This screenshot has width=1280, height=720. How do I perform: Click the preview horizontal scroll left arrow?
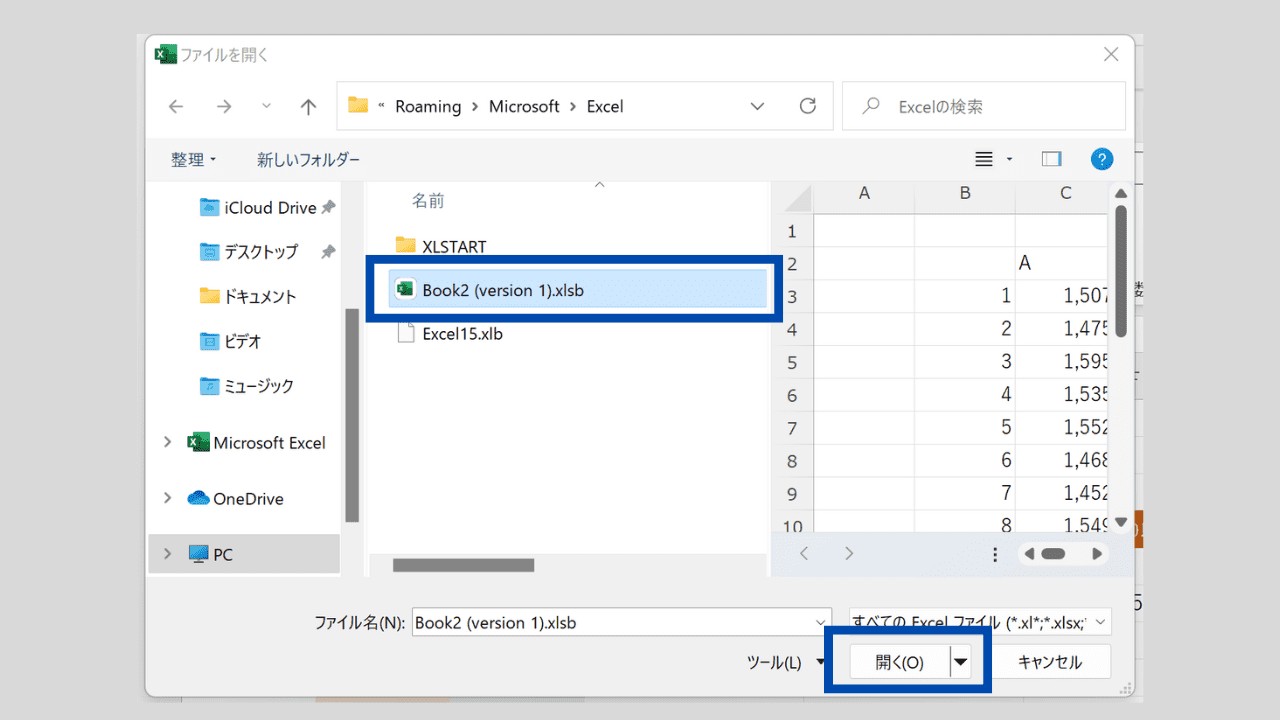click(x=1030, y=553)
